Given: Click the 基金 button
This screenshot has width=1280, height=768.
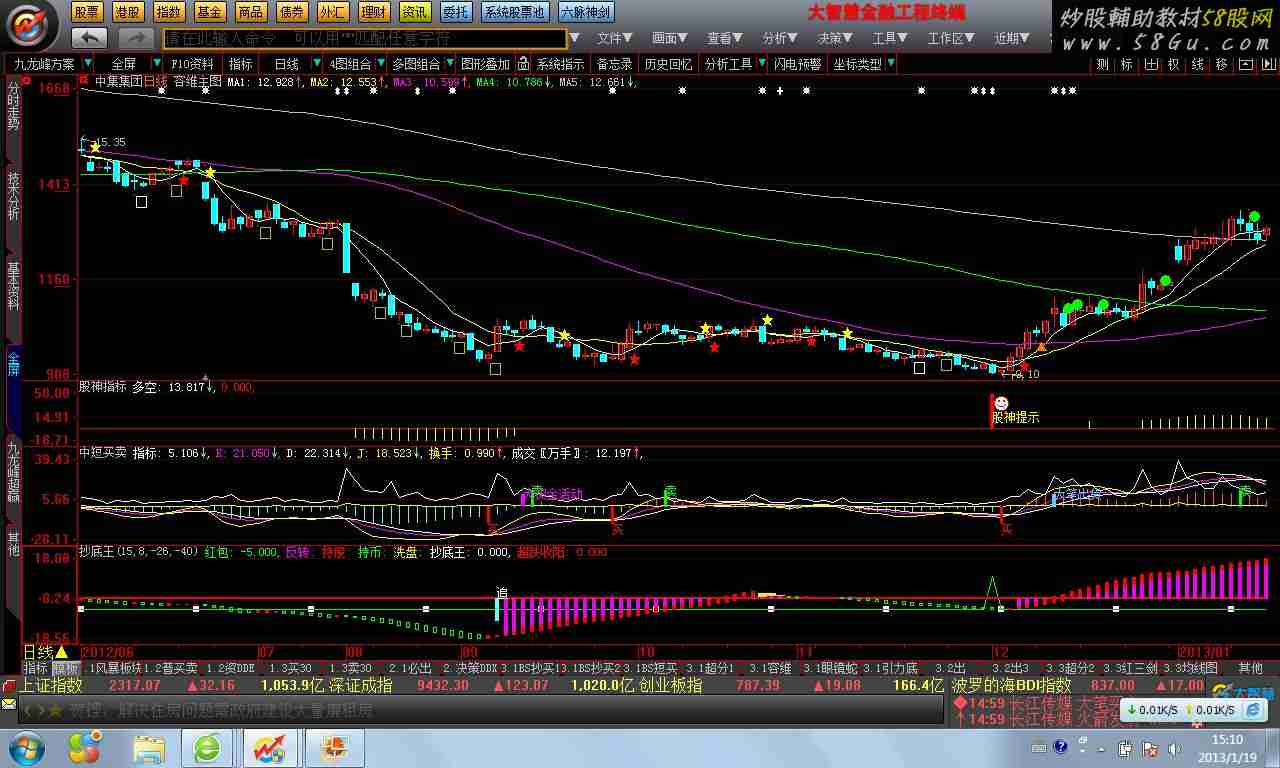Looking at the screenshot, I should [x=210, y=13].
